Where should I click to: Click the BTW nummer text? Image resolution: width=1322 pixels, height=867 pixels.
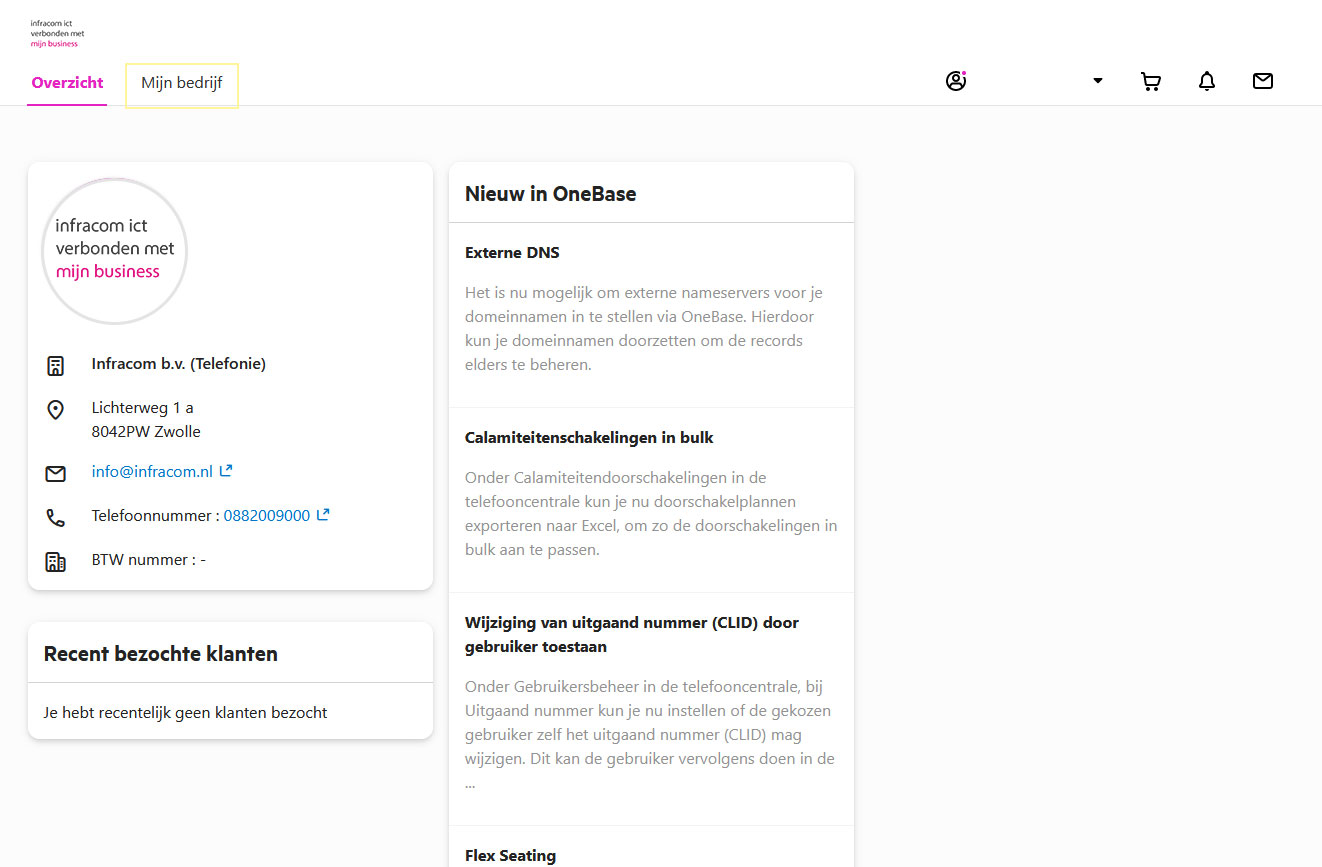point(149,560)
